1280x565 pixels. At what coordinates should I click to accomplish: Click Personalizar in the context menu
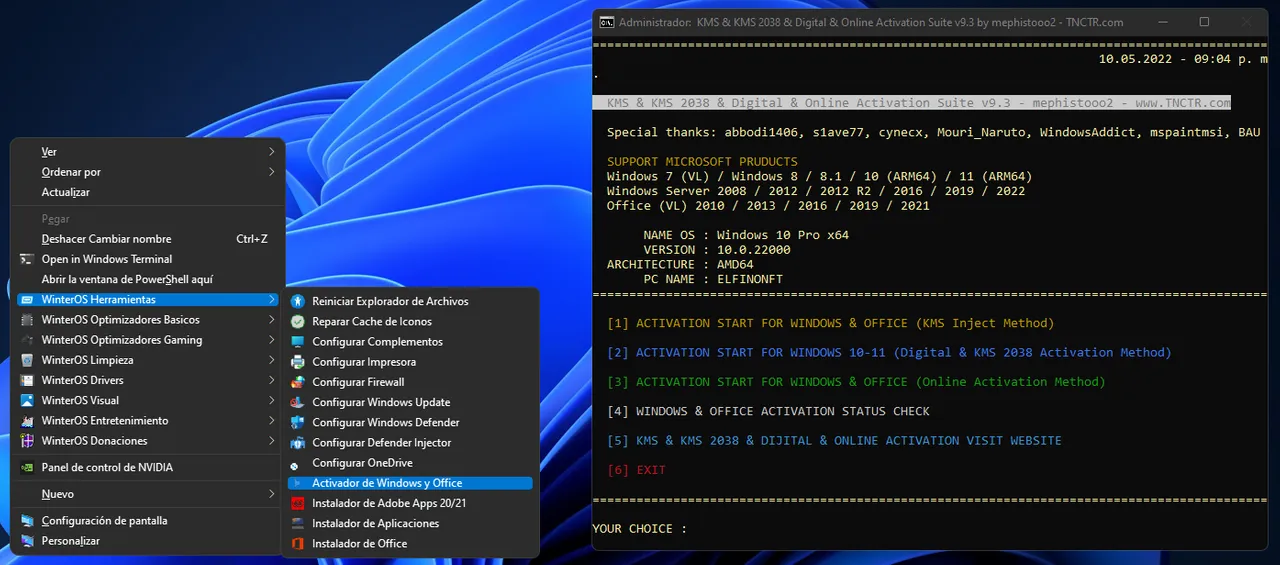click(70, 541)
